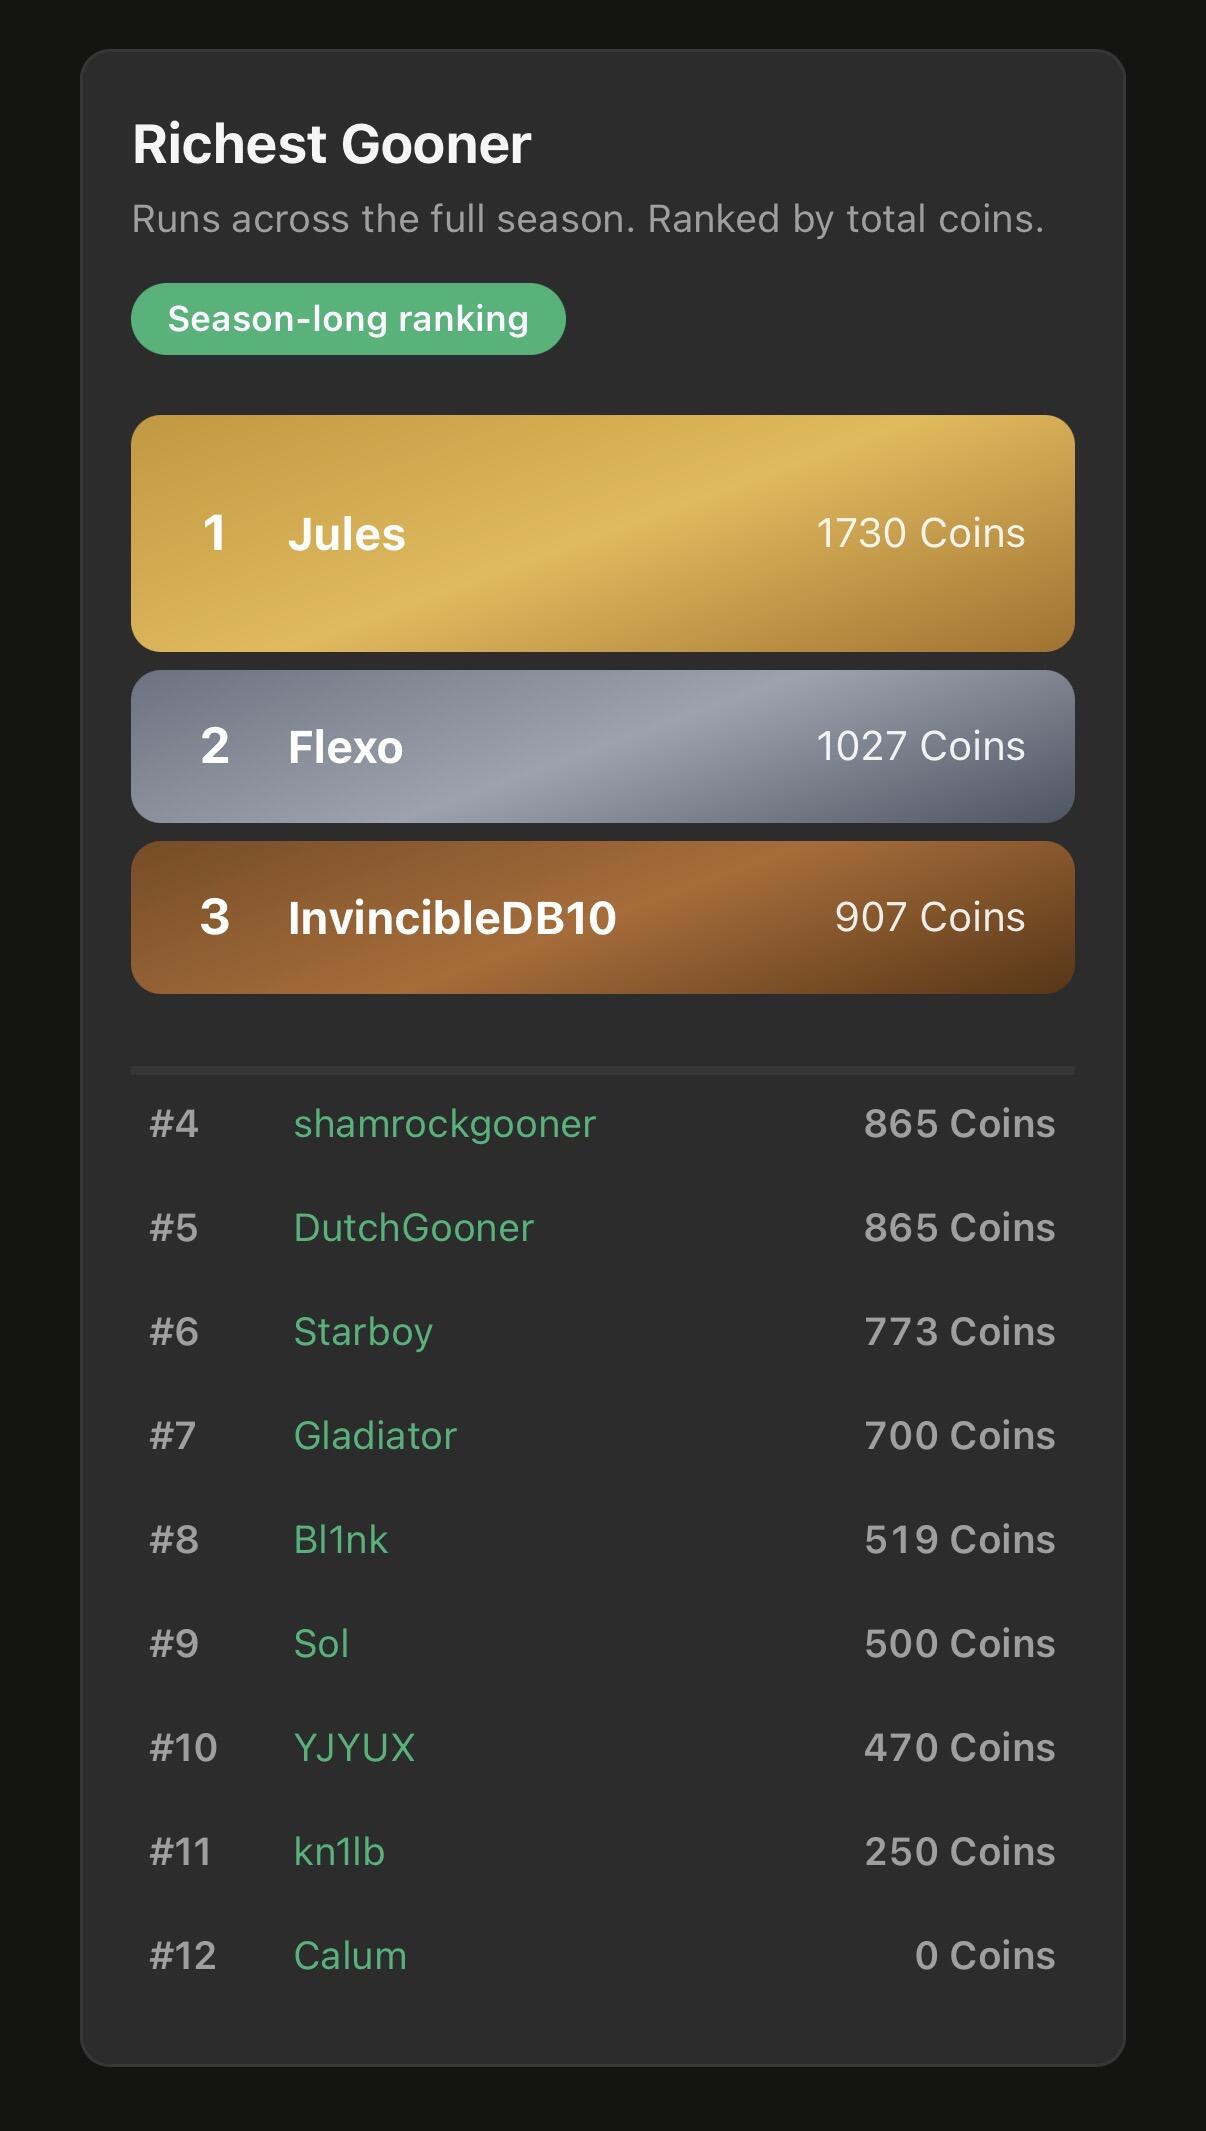This screenshot has width=1206, height=2131.
Task: Click the 1027 Coins value for Flexo
Action: pyautogui.click(x=920, y=746)
